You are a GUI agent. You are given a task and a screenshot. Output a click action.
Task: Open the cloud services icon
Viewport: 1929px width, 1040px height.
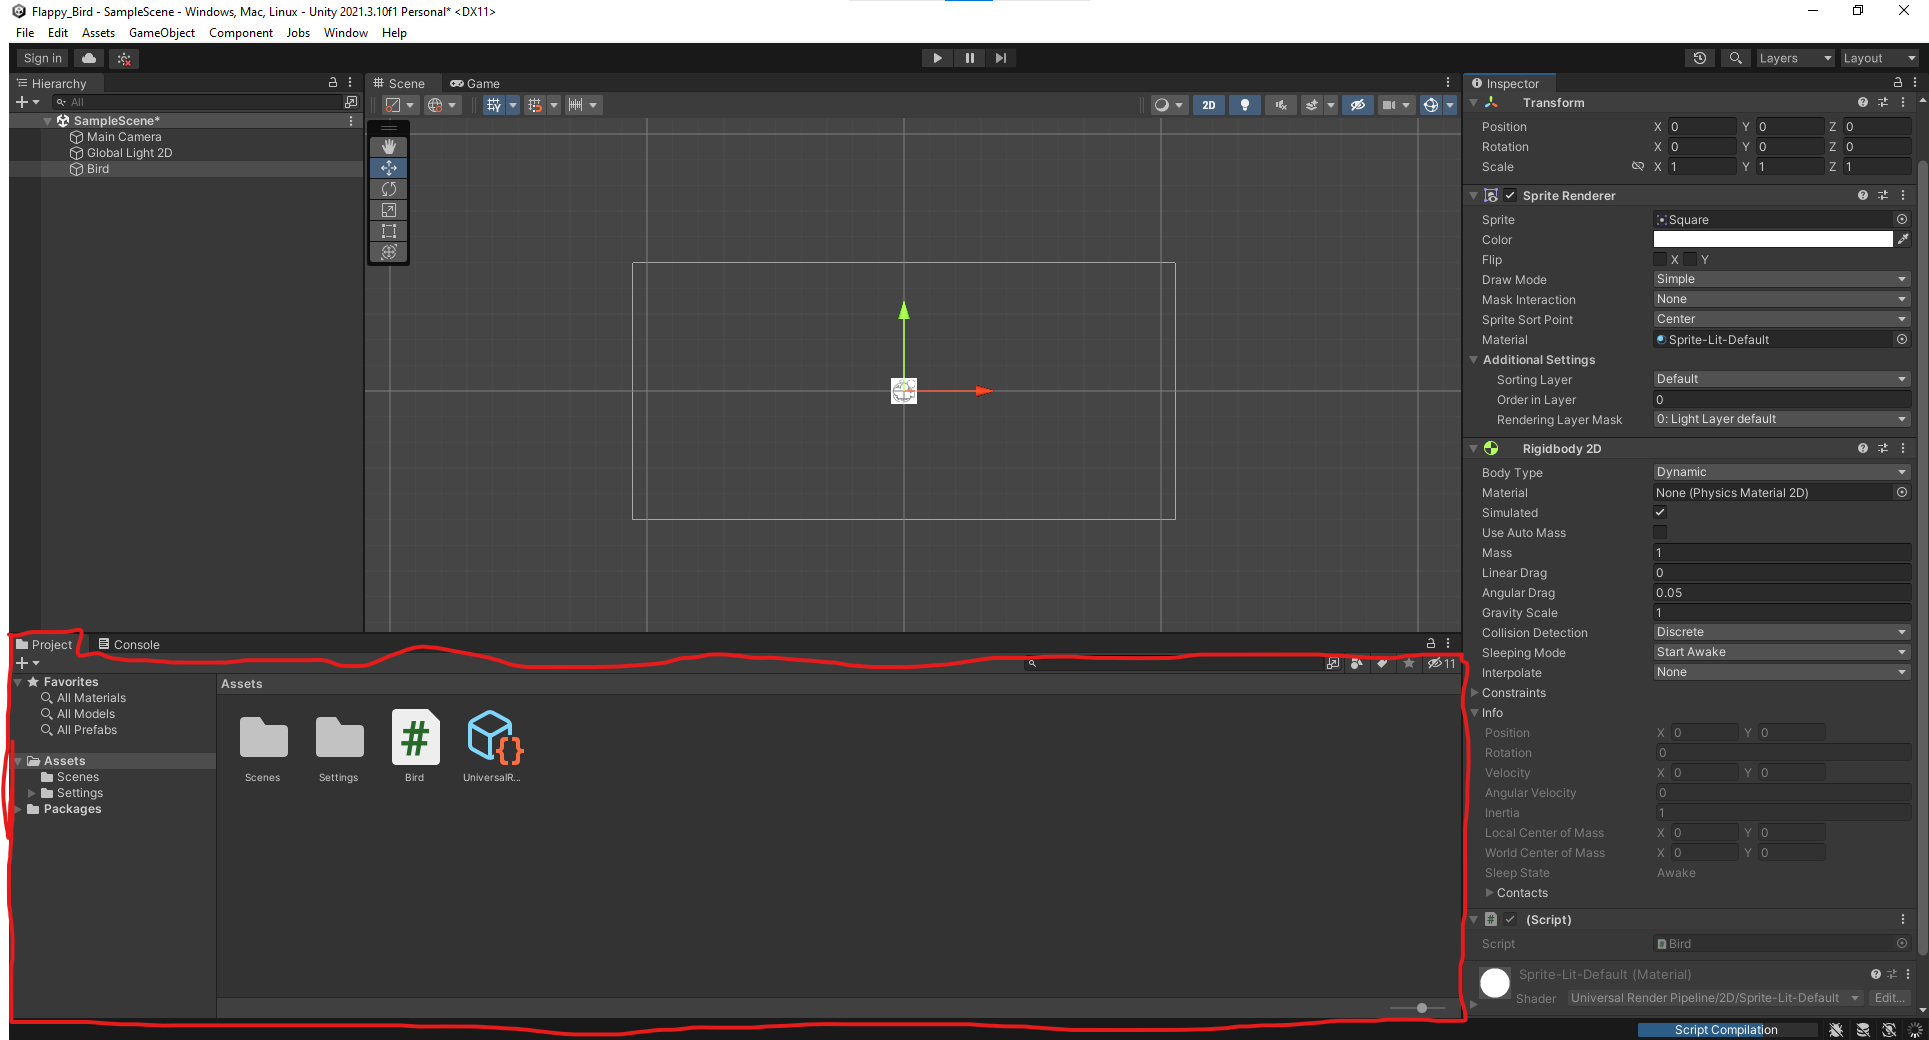click(x=89, y=58)
